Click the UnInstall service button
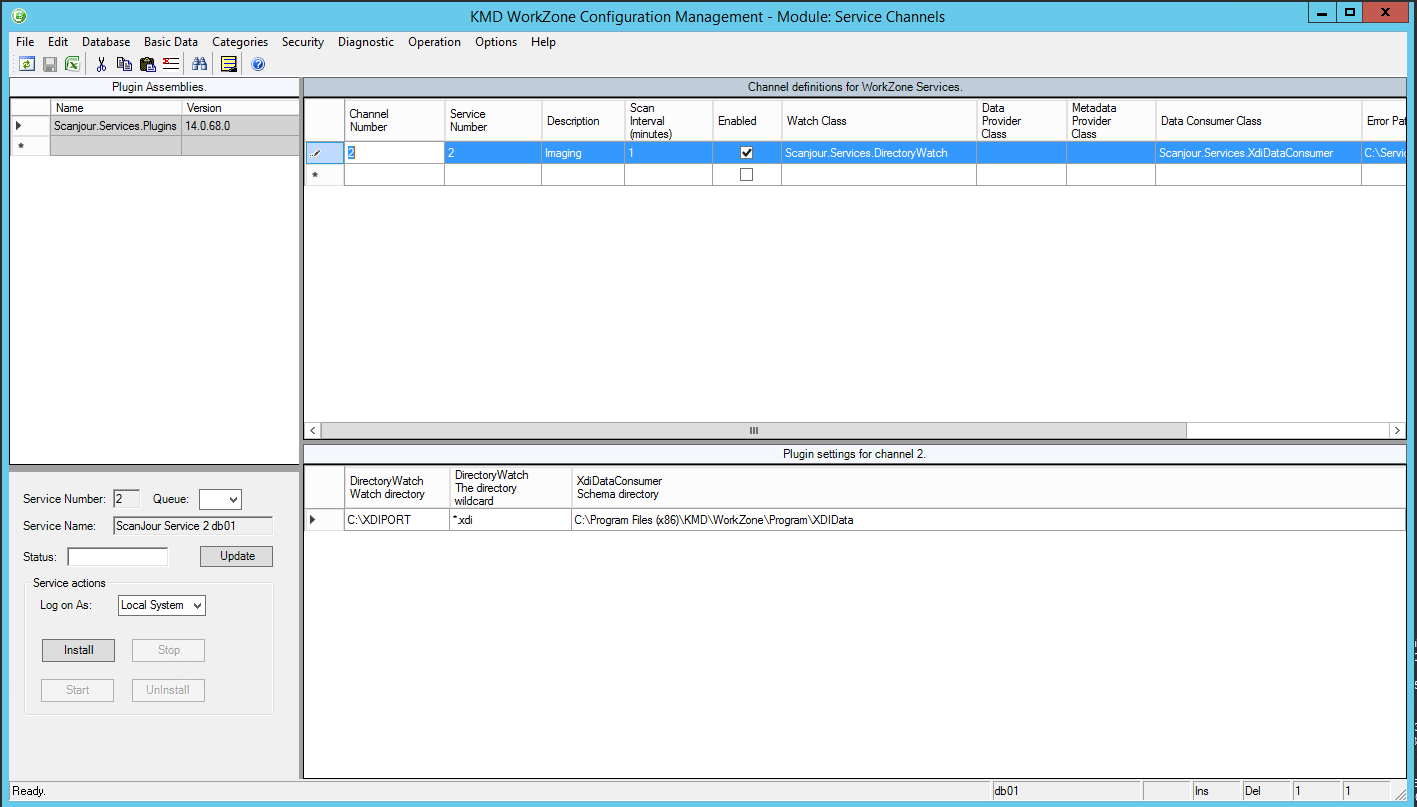Screen dimensions: 1417x807 168,690
